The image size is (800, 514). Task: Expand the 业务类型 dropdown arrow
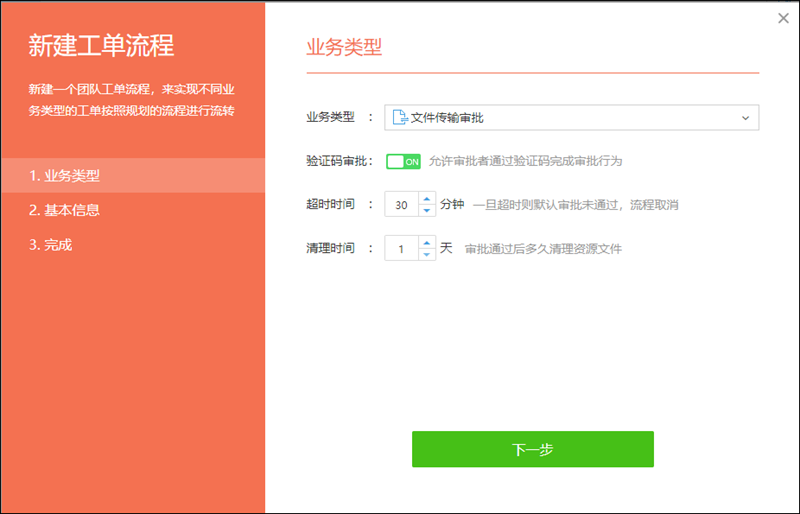tap(745, 118)
